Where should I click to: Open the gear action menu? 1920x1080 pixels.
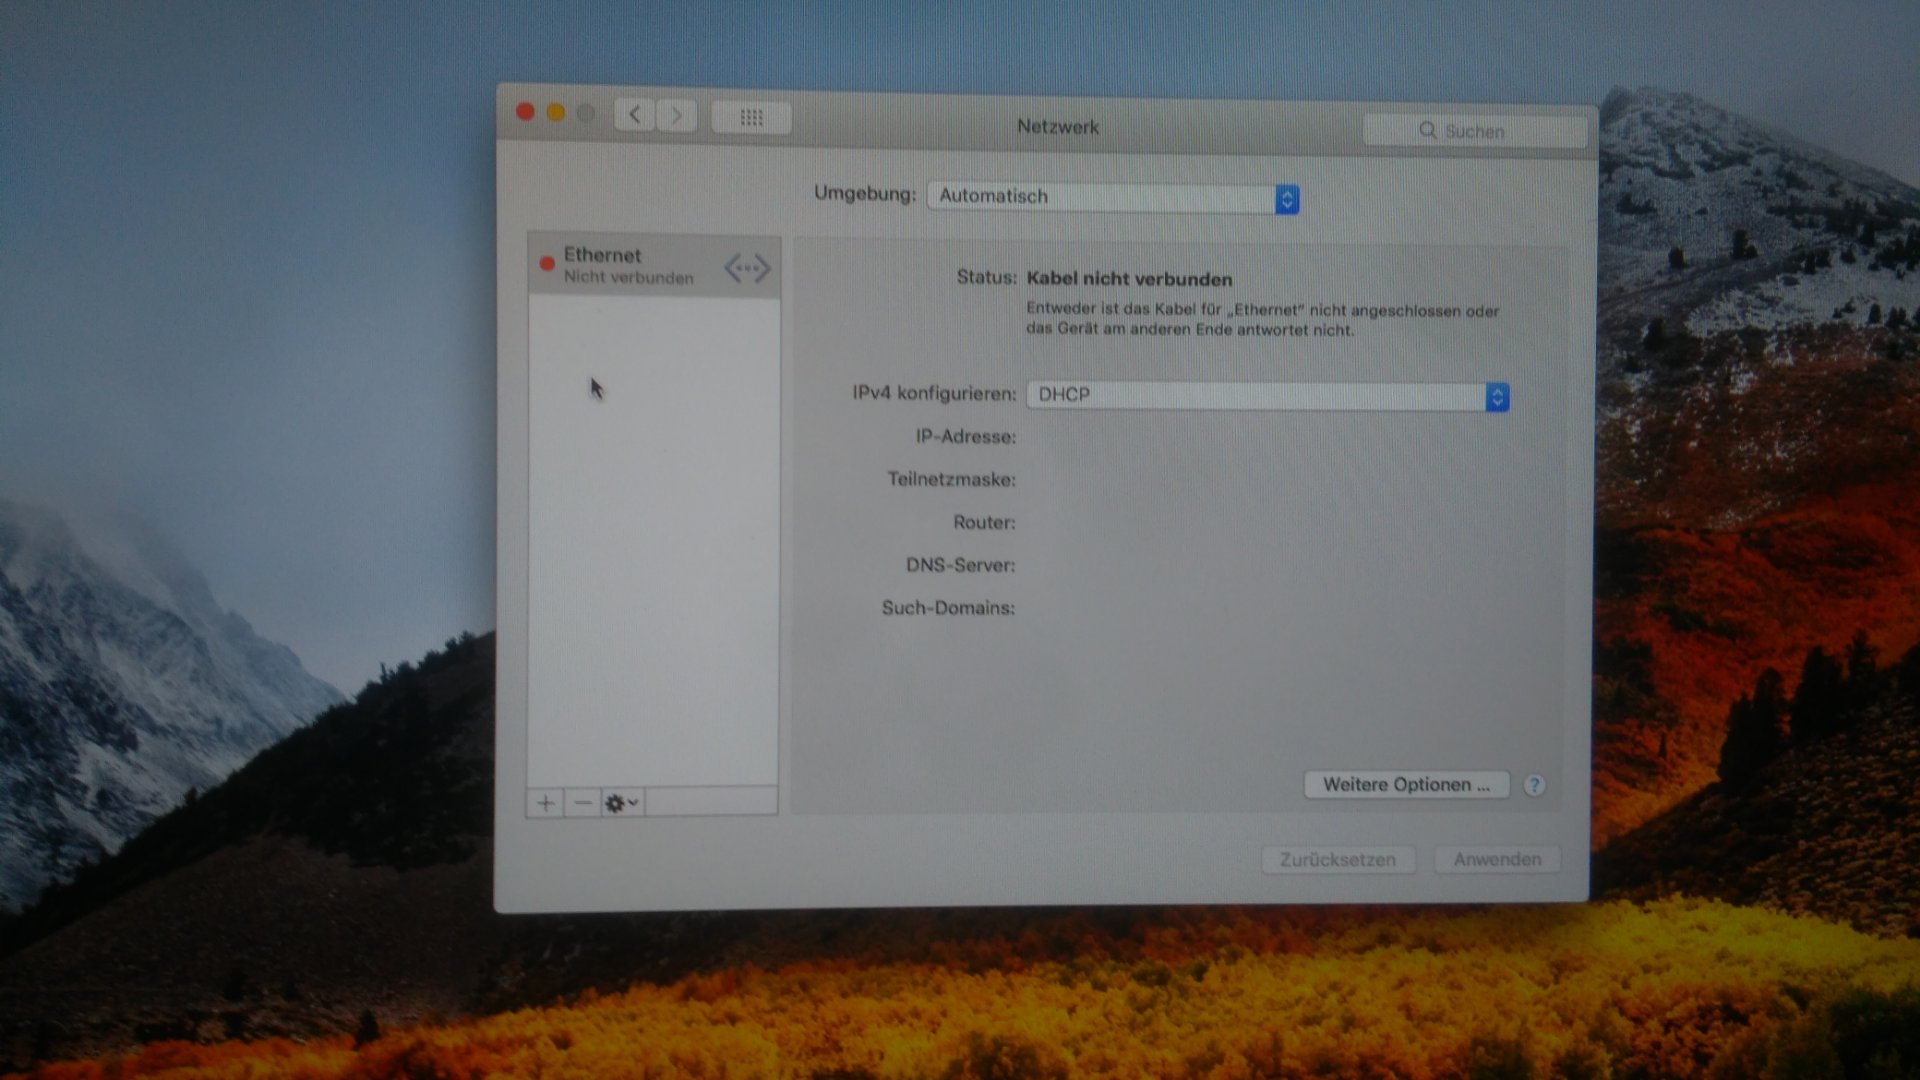pos(615,803)
